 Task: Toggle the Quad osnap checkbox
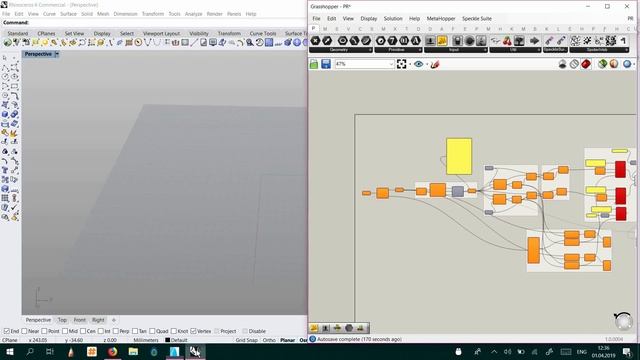click(x=152, y=331)
